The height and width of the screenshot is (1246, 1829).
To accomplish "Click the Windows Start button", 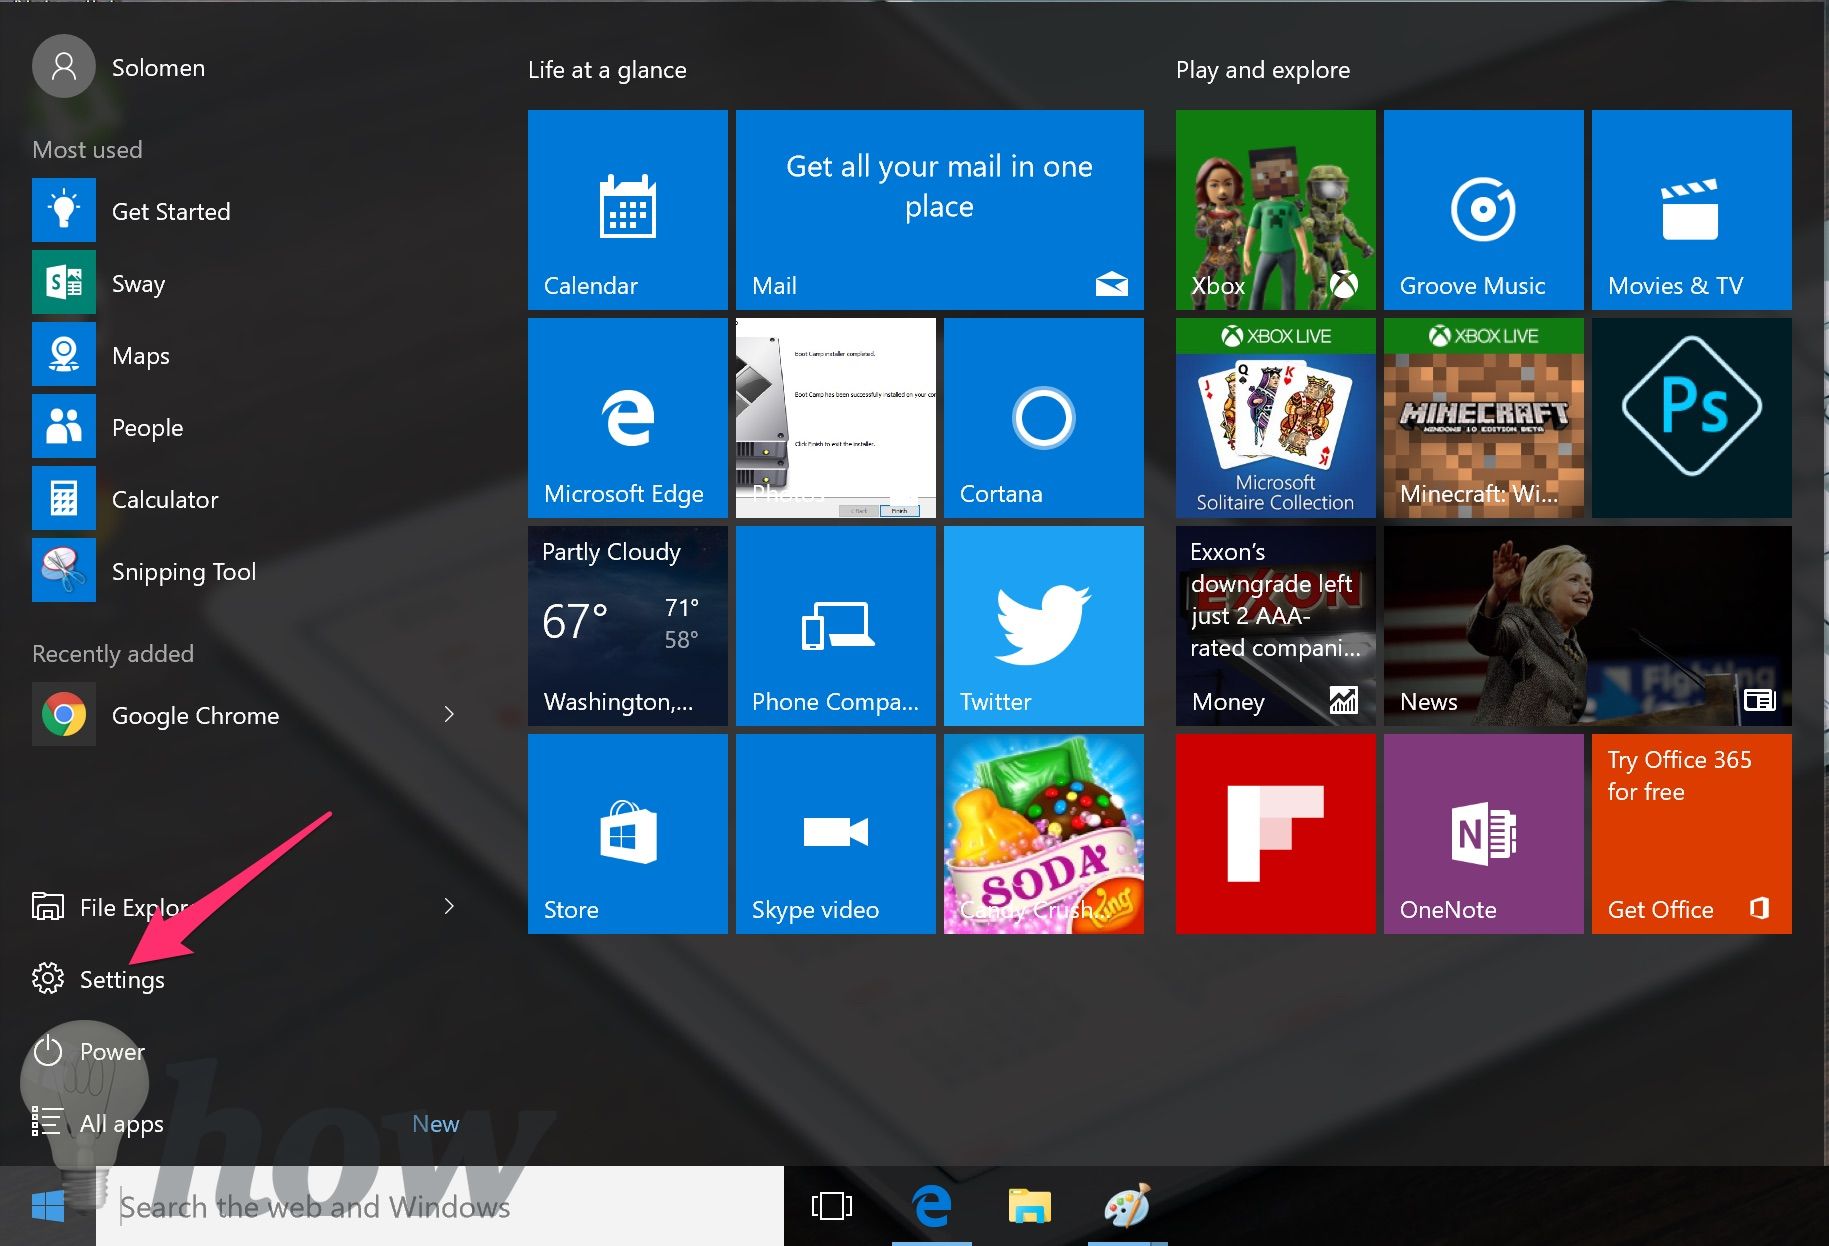I will [x=48, y=1206].
